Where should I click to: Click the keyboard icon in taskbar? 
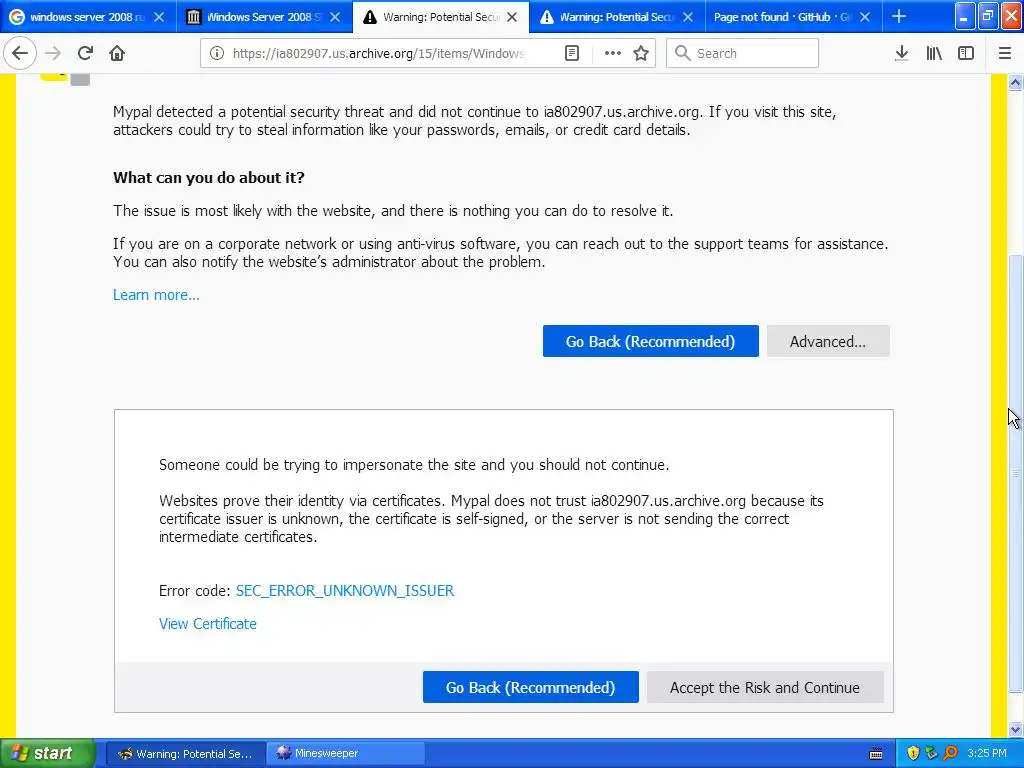click(x=876, y=754)
